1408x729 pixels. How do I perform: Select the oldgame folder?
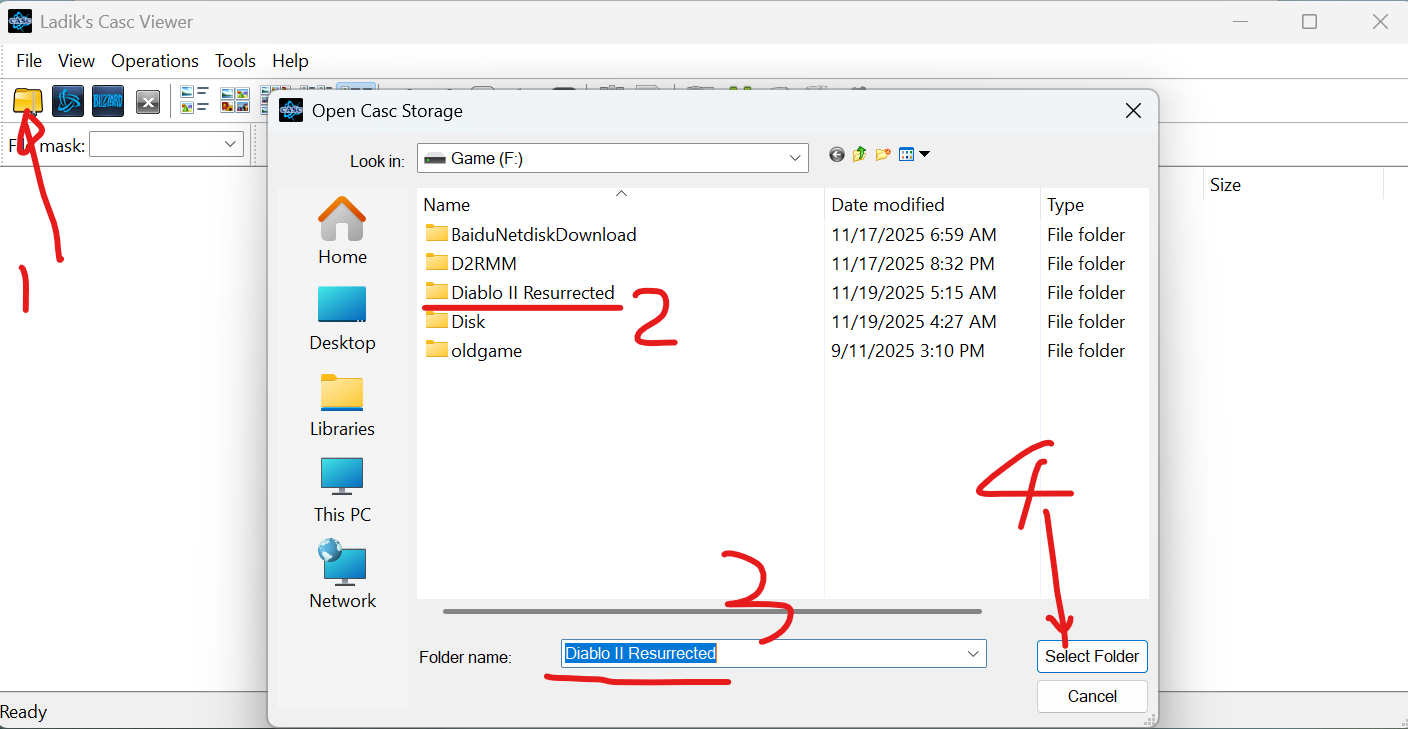click(x=474, y=351)
